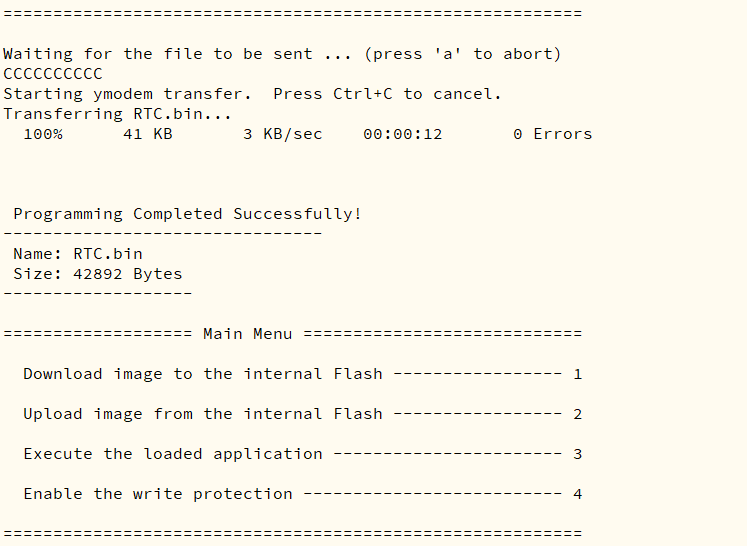The image size is (747, 546).
Task: Choose 'Execute the loaded application' menu line
Action: pyautogui.click(x=173, y=454)
